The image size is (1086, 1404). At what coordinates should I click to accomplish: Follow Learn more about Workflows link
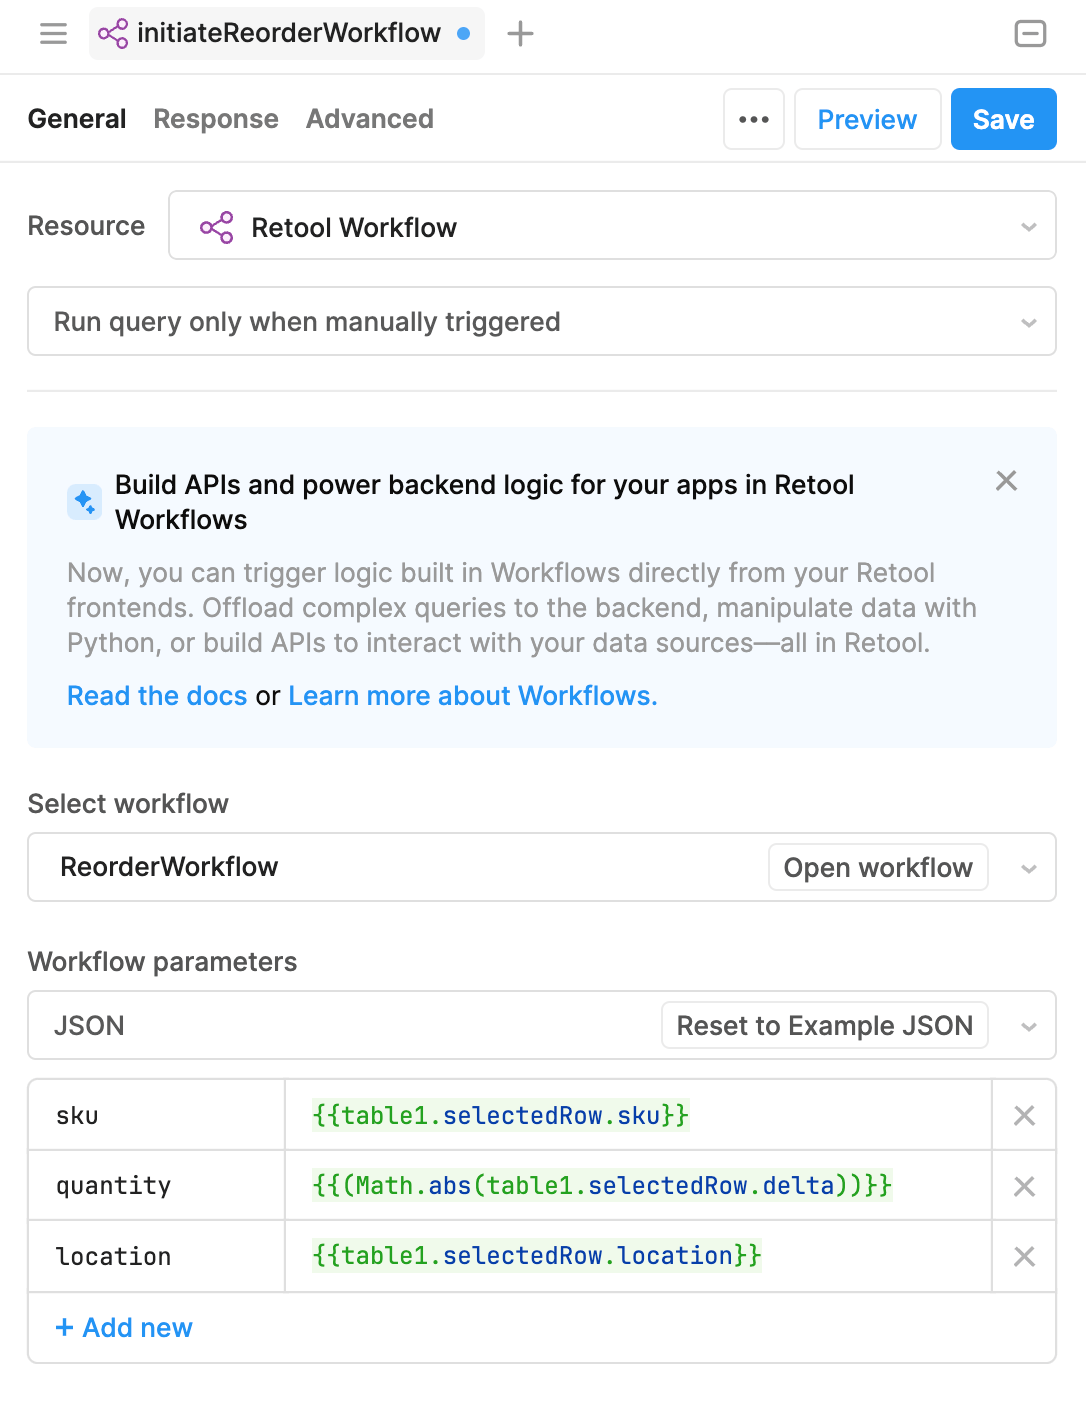473,696
